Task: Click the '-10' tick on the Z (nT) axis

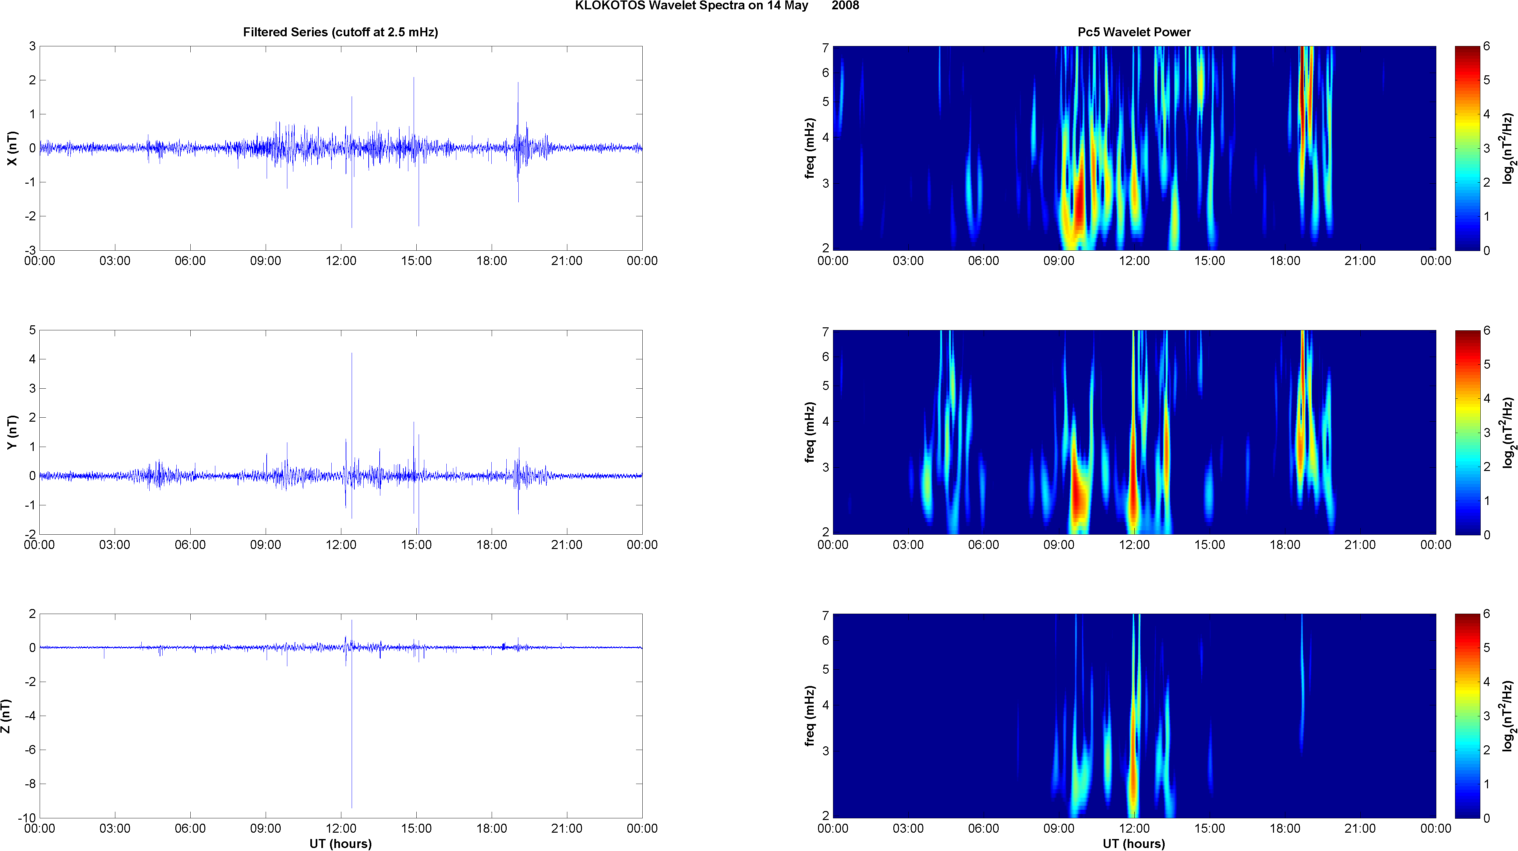Action: point(28,818)
